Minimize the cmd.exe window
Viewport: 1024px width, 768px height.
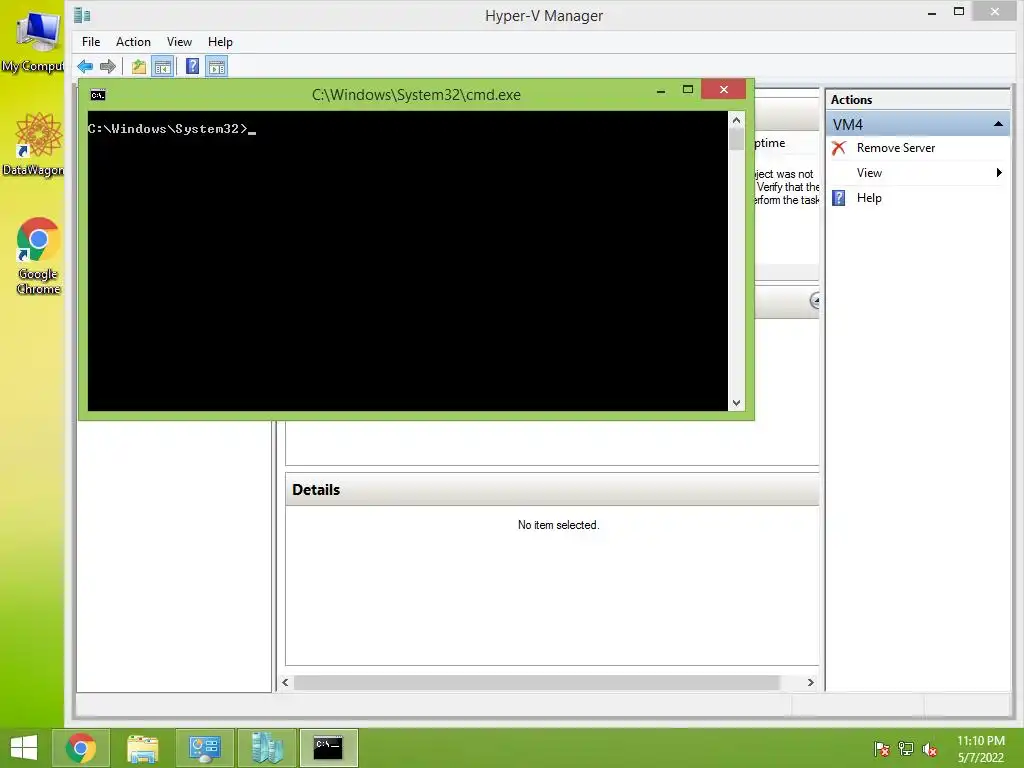tap(661, 90)
